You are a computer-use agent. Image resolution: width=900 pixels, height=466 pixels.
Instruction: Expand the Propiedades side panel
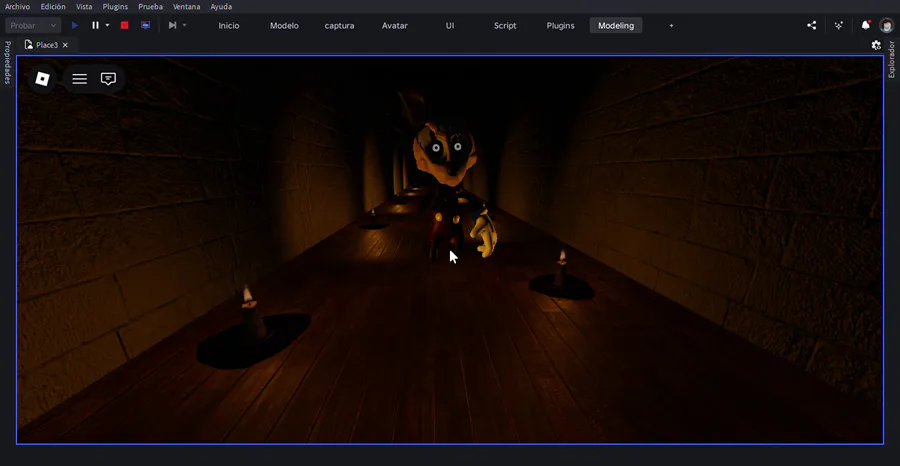[x=7, y=62]
